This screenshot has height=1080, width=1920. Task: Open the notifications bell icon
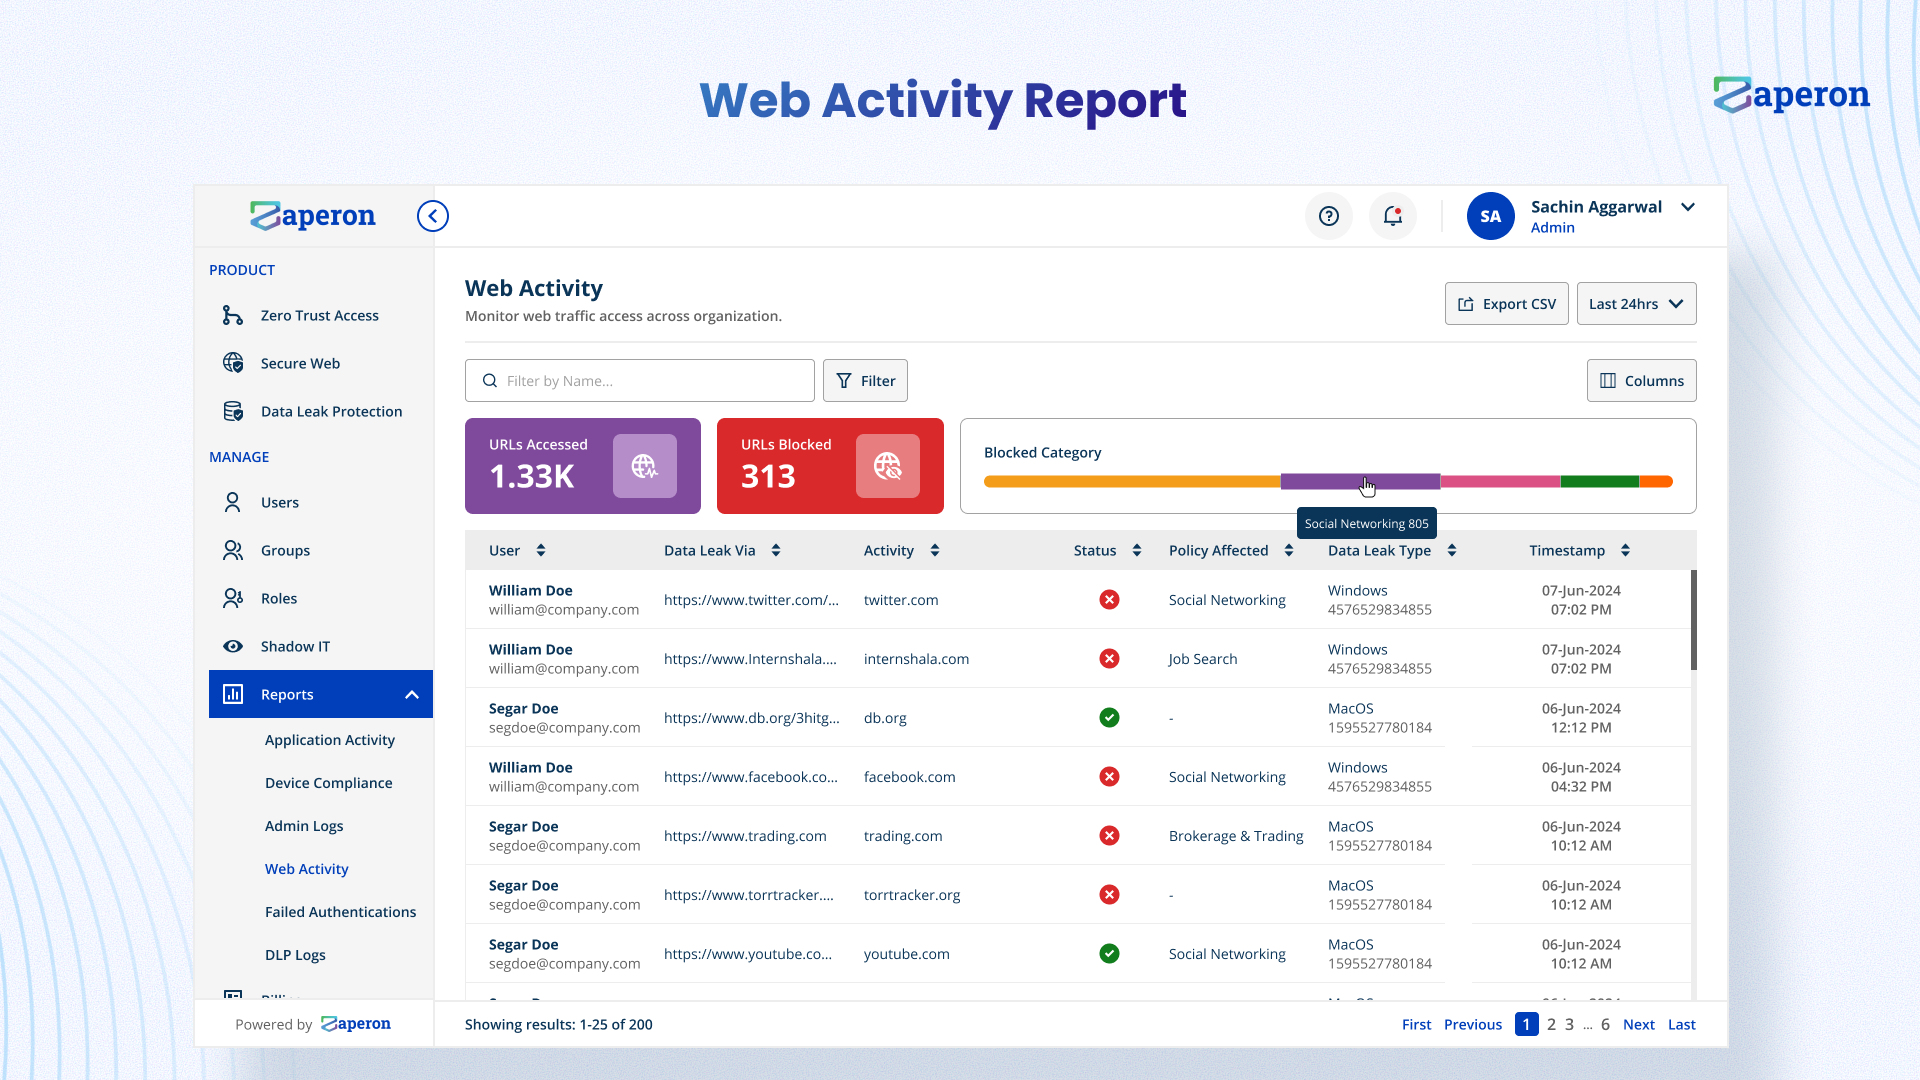click(x=1392, y=216)
